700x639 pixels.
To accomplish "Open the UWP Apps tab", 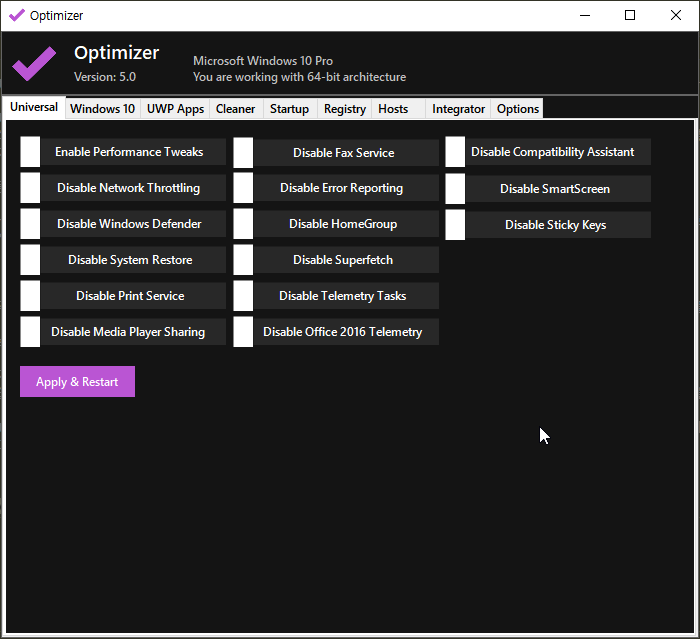I will coord(175,109).
